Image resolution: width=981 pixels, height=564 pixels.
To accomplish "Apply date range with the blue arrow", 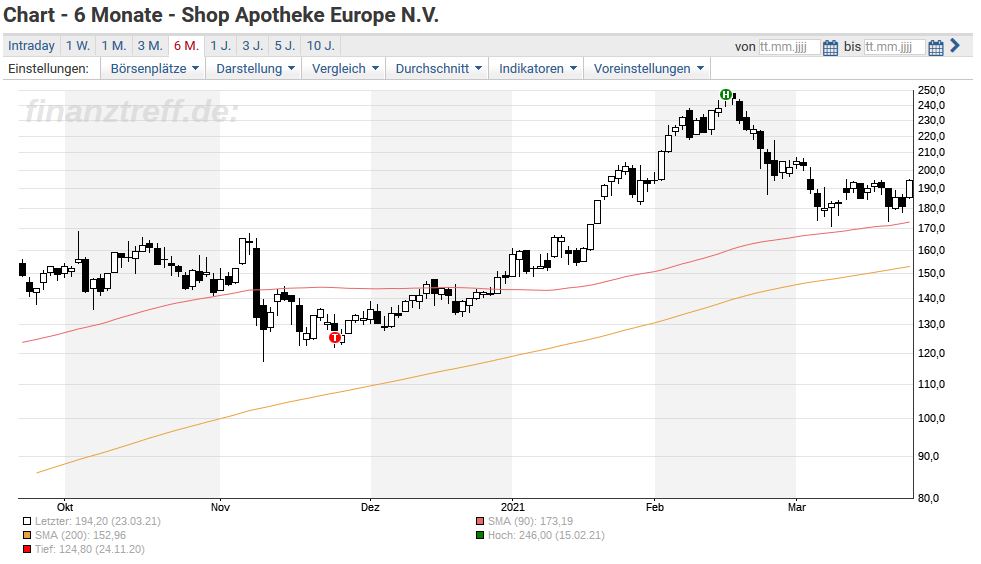I will (x=955, y=46).
